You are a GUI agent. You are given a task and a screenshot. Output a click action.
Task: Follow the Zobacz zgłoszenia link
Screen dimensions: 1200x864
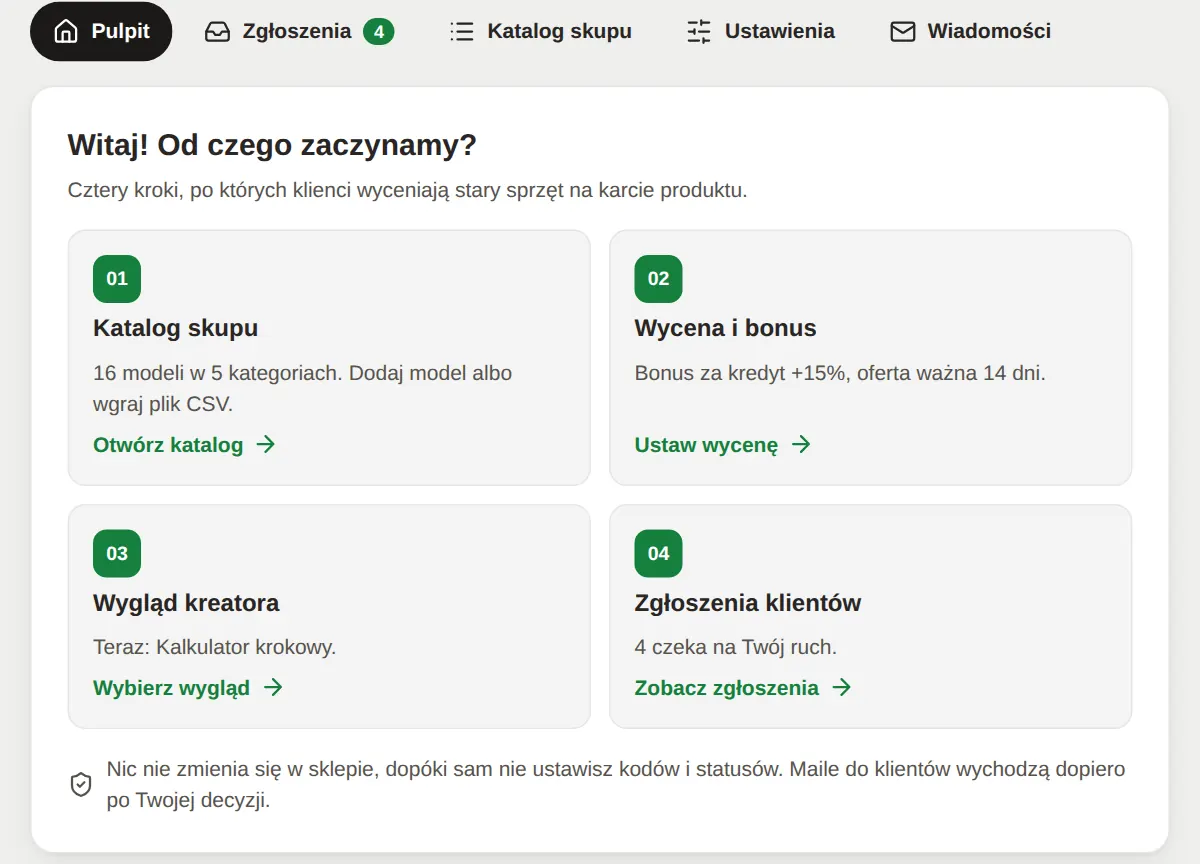point(743,688)
